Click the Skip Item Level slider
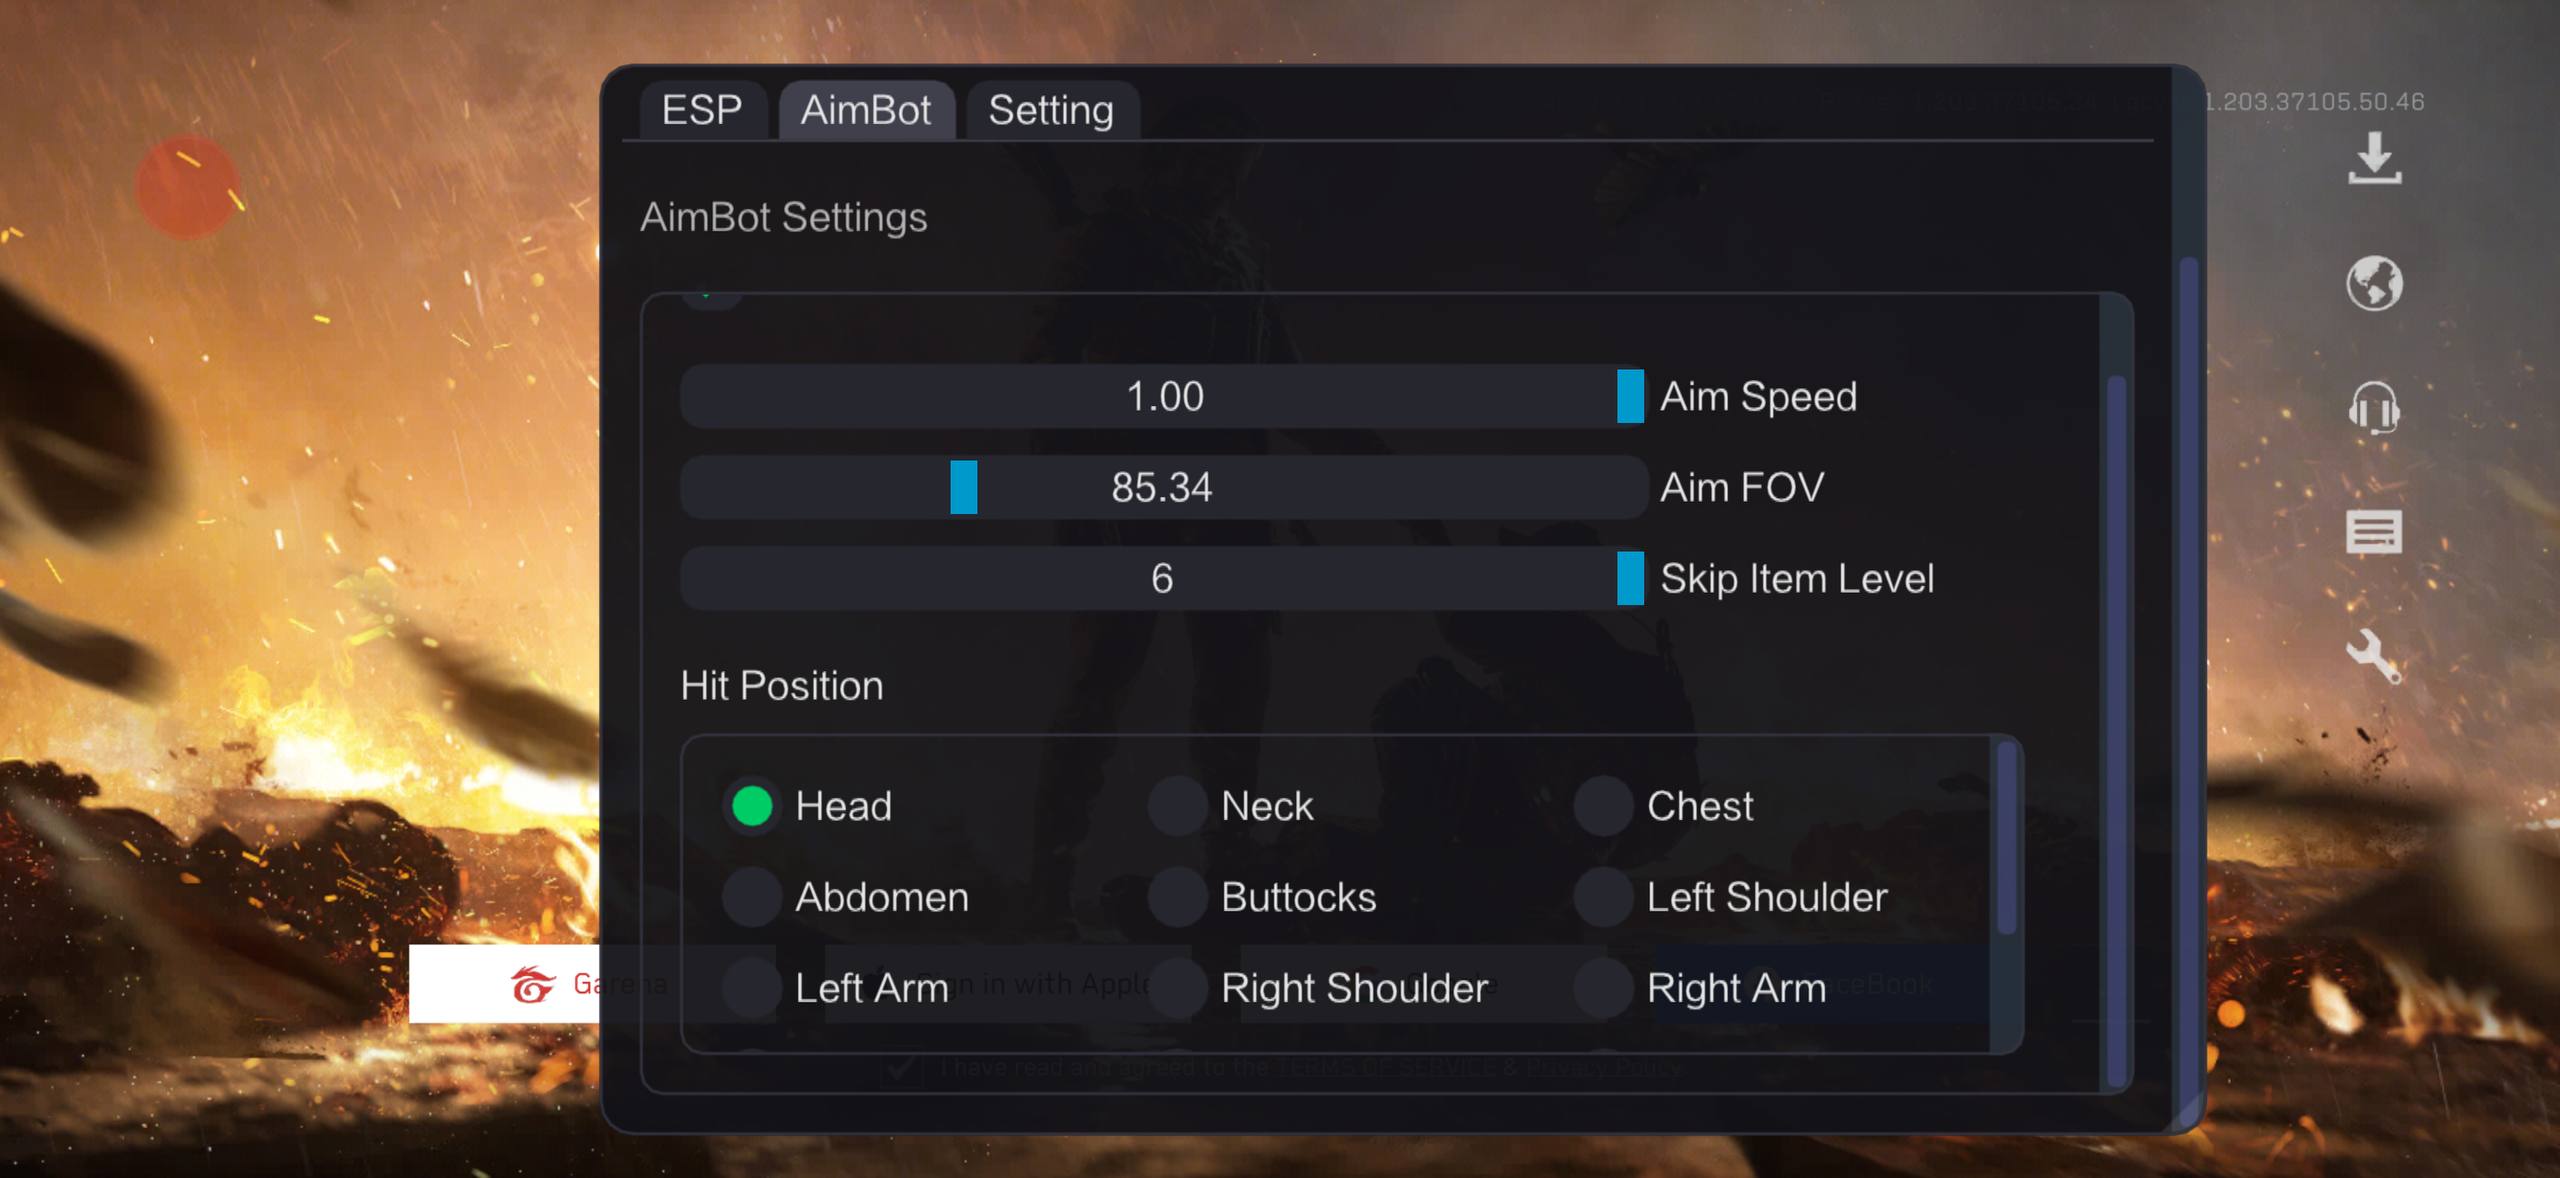Viewport: 2560px width, 1178px height. tap(1163, 578)
